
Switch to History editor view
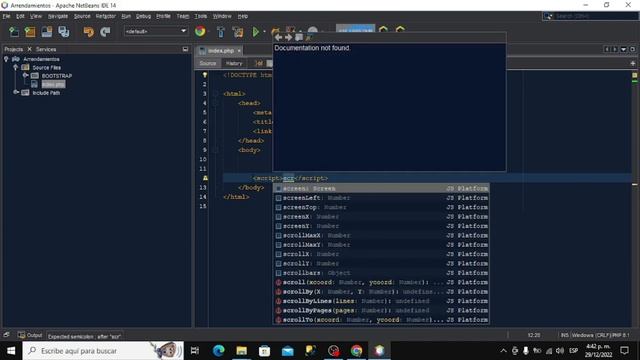tap(234, 63)
